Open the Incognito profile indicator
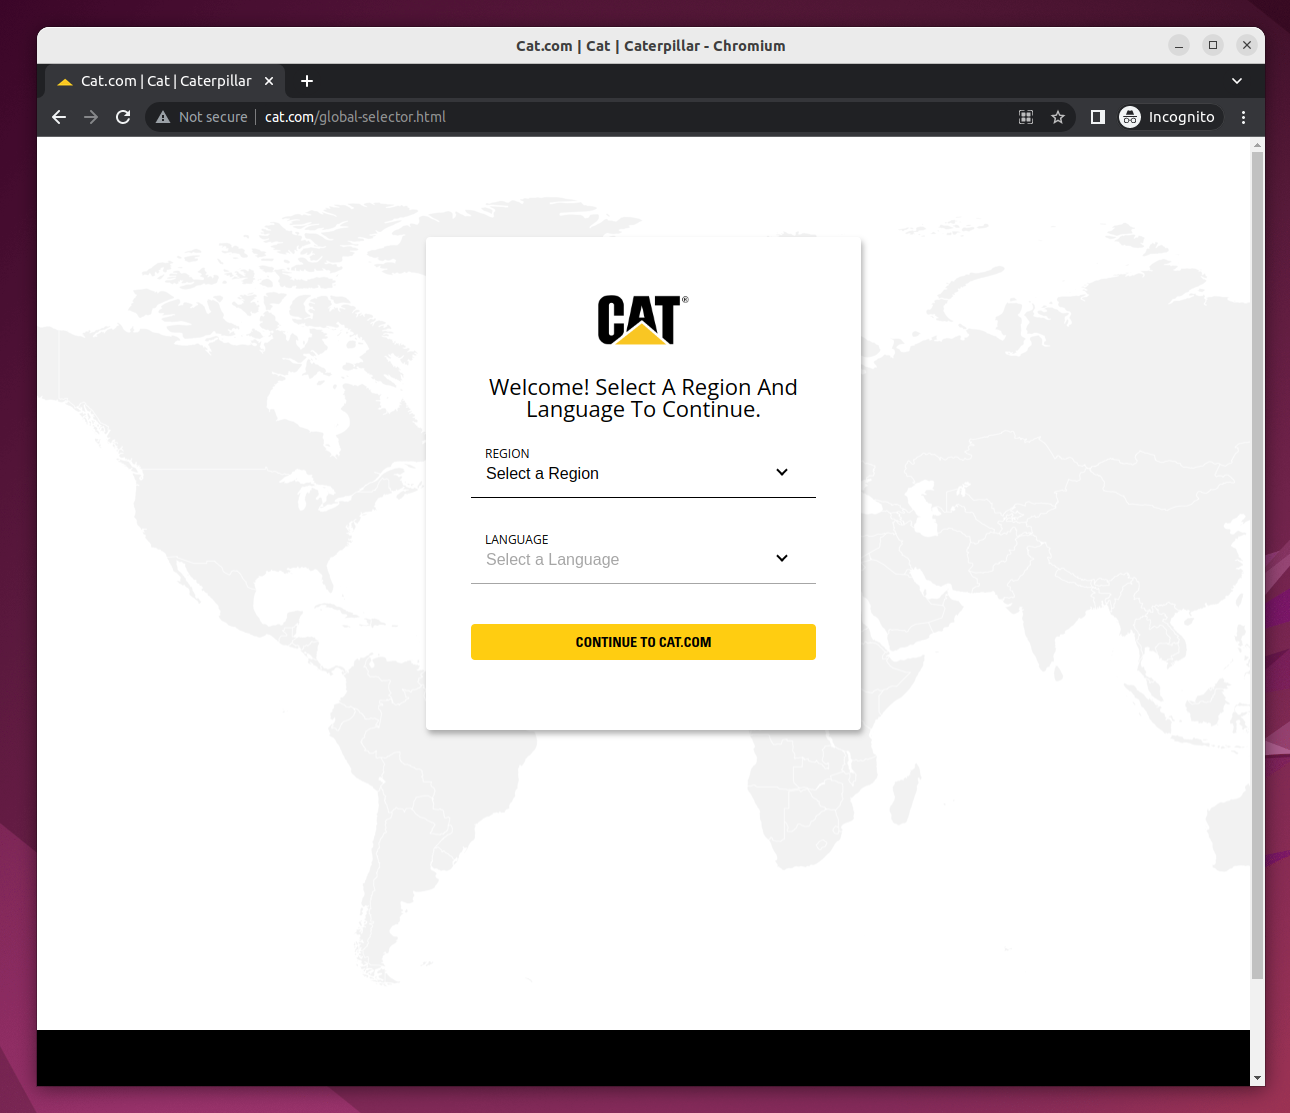This screenshot has height=1113, width=1290. click(x=1168, y=117)
